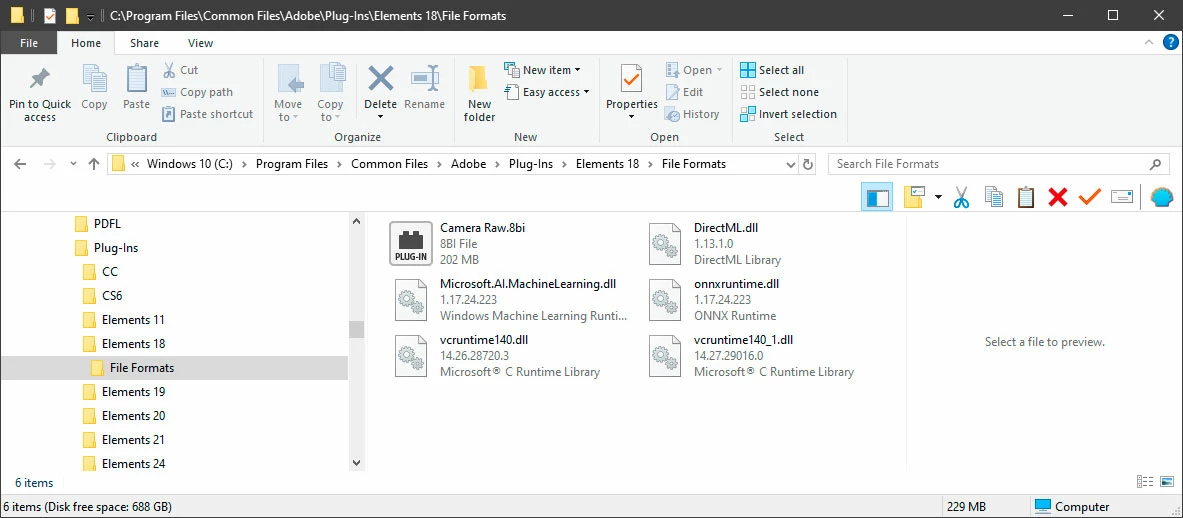The height and width of the screenshot is (518, 1183).
Task: Select Elements 24 folder in tree
Action: tap(133, 464)
